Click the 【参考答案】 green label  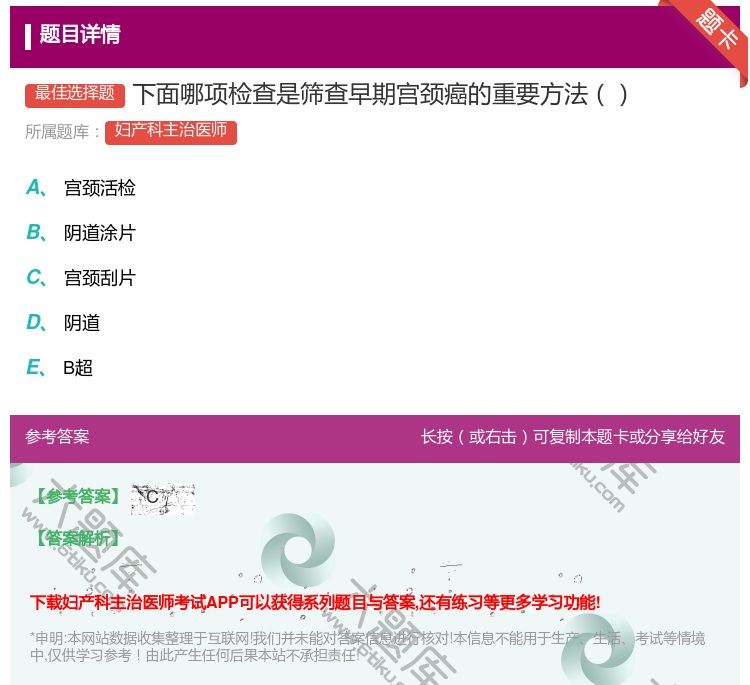click(78, 497)
